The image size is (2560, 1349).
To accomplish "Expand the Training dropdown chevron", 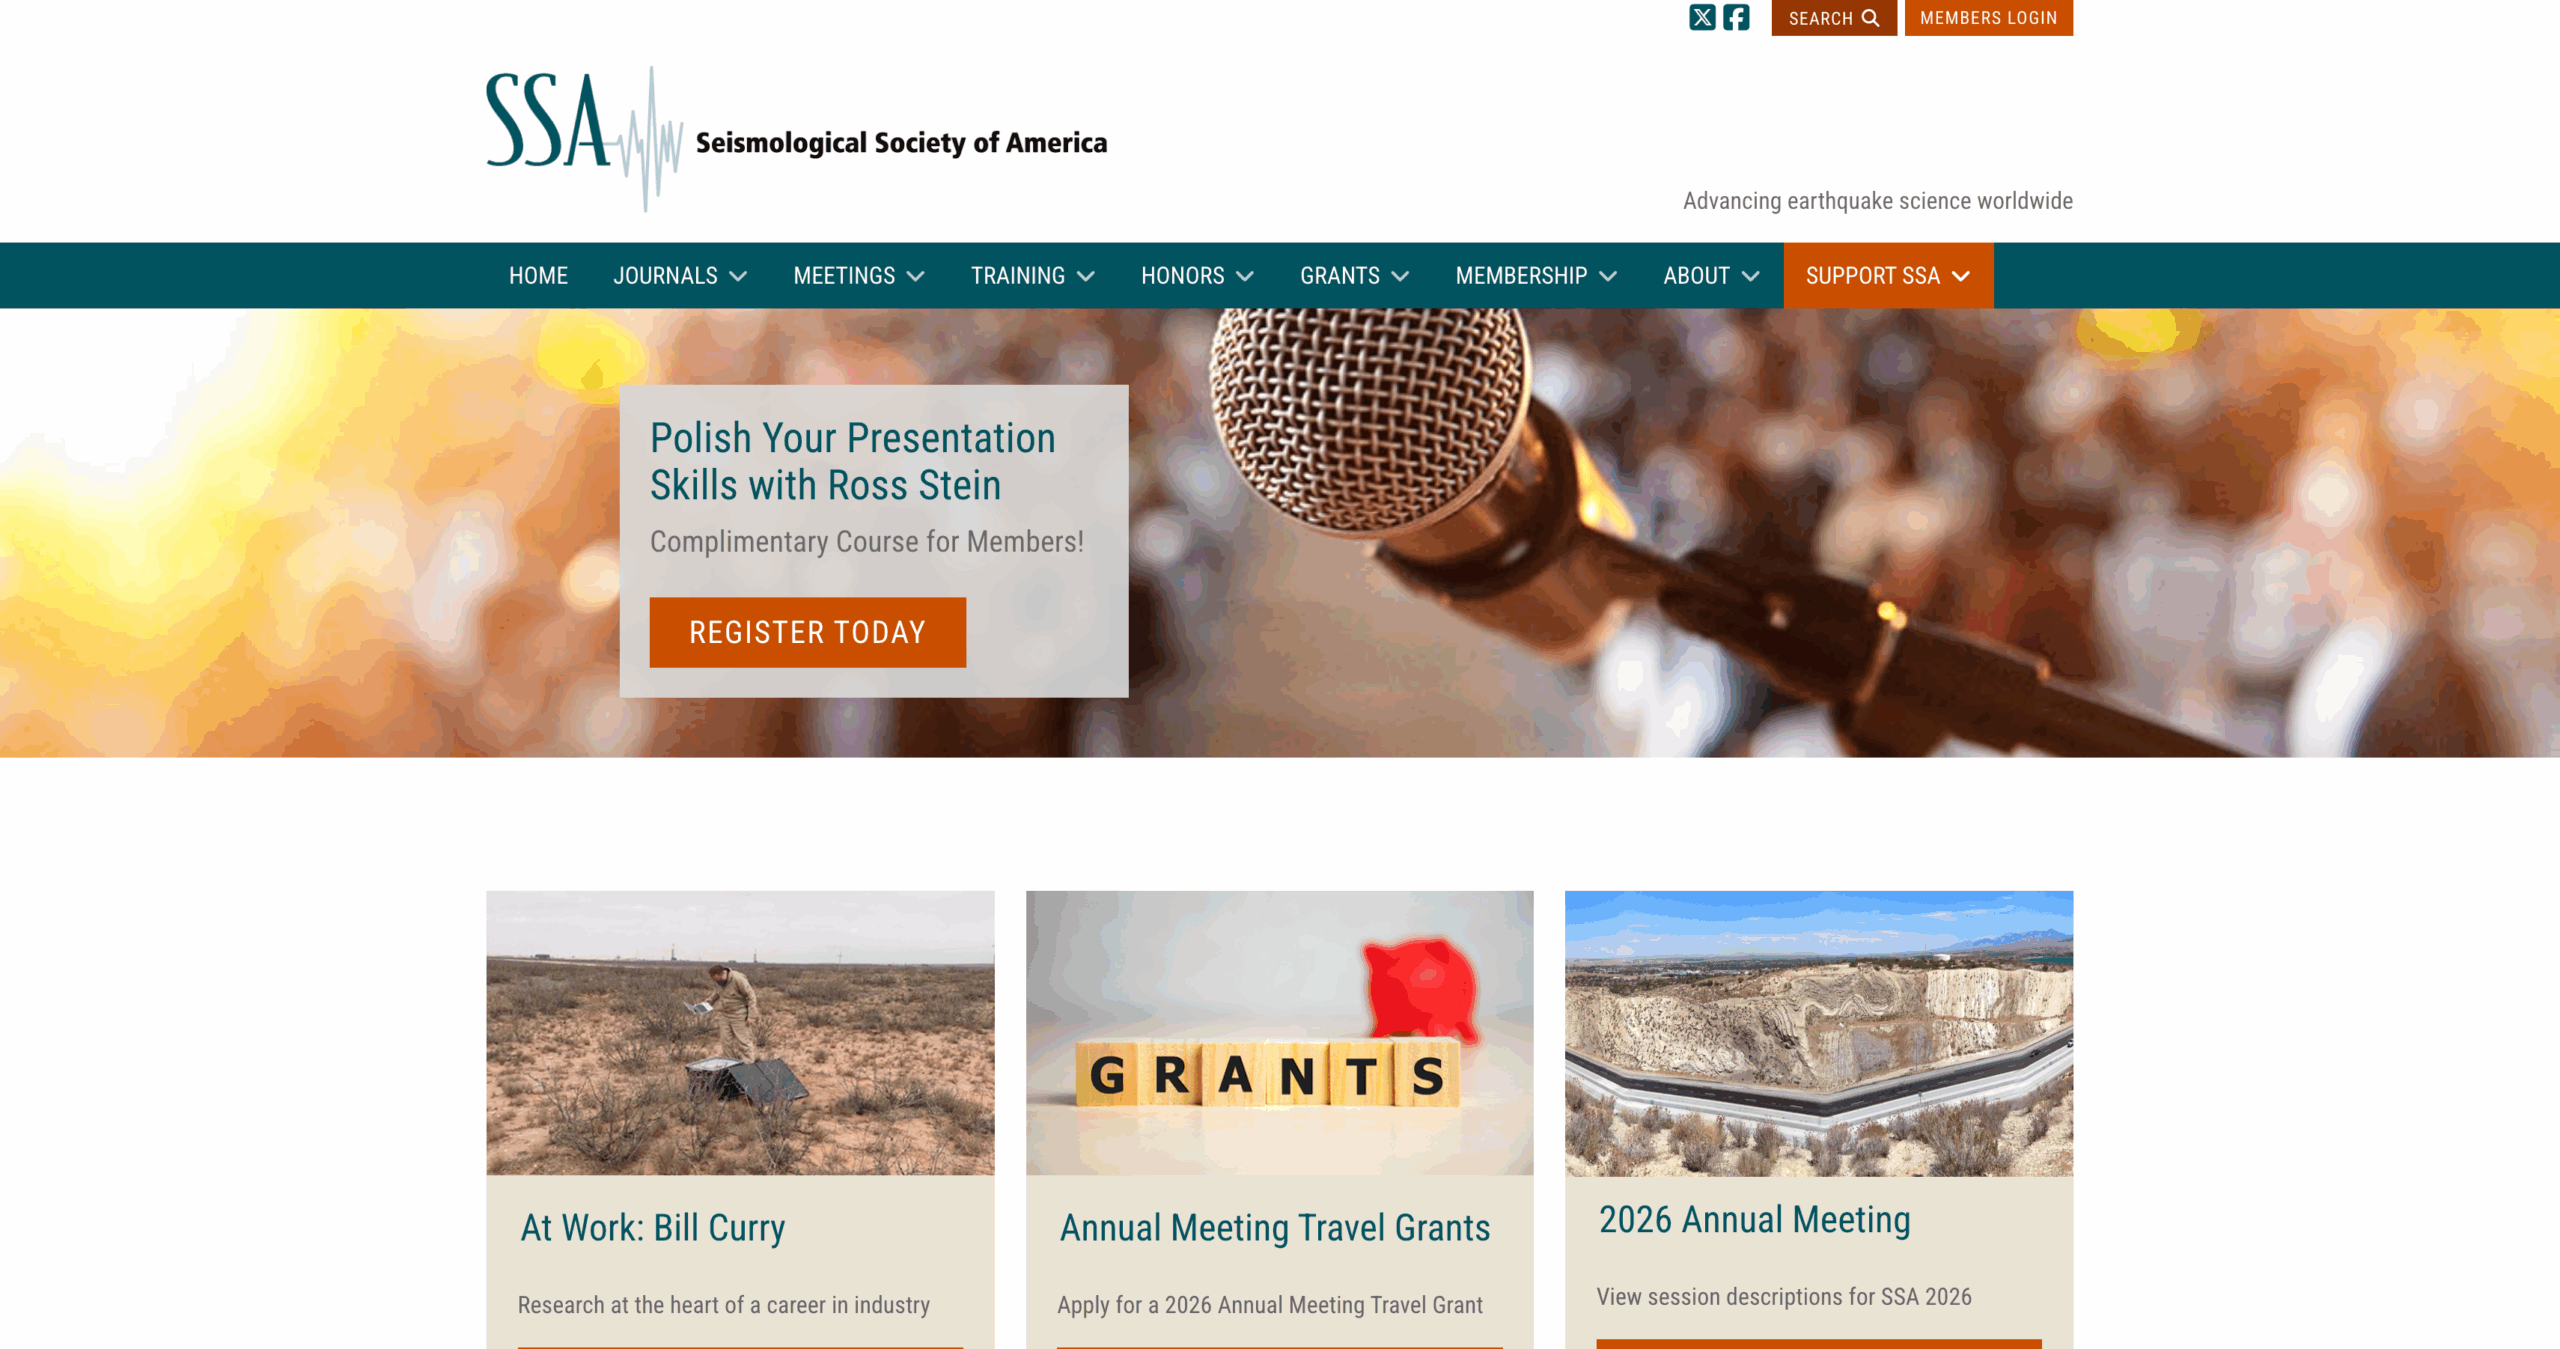I will click(x=1086, y=277).
